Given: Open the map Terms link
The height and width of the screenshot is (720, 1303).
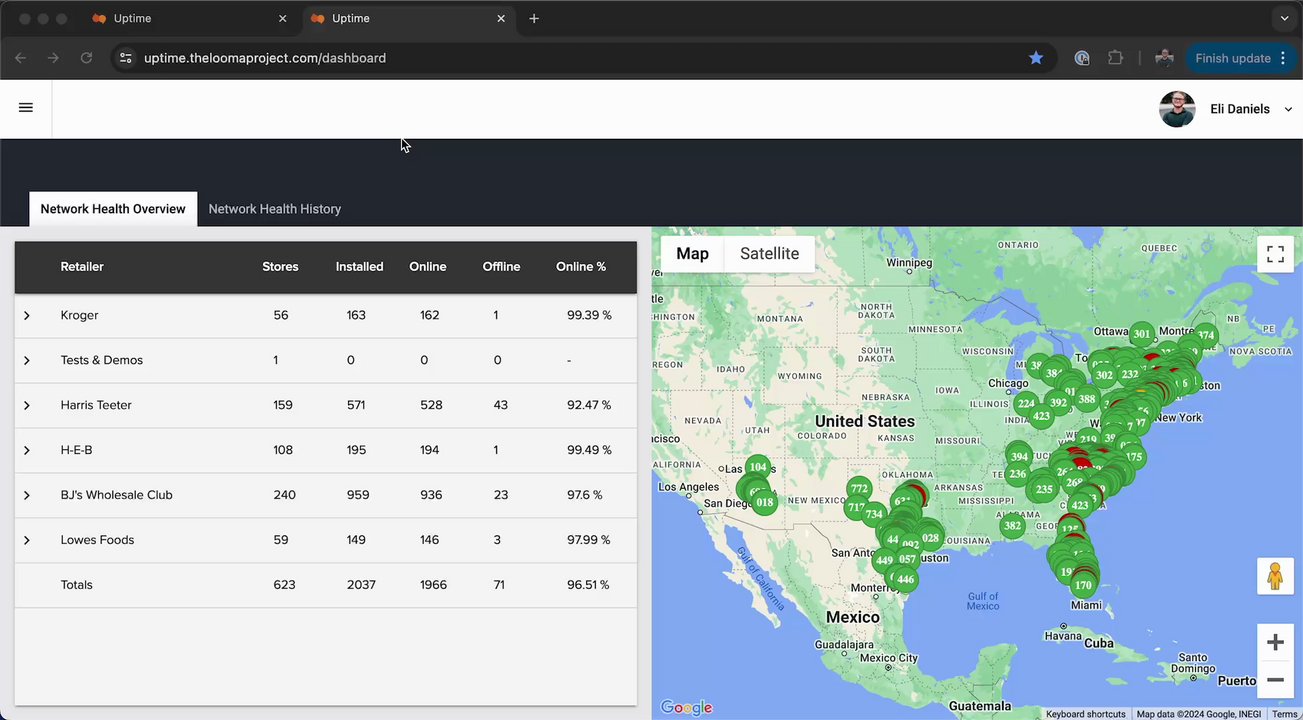Looking at the screenshot, I should (1285, 714).
